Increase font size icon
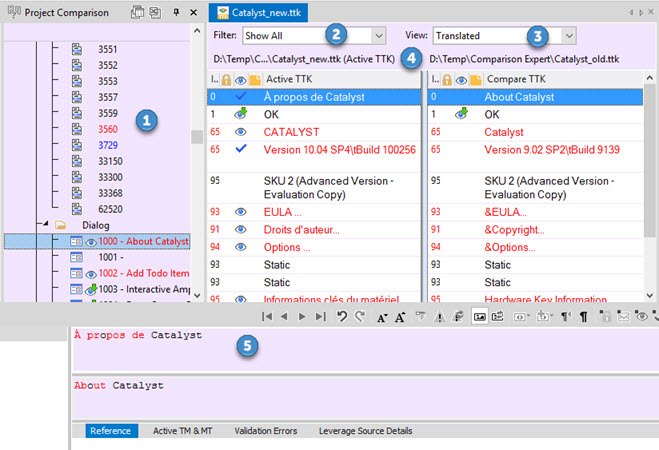The image size is (659, 450). tap(400, 317)
